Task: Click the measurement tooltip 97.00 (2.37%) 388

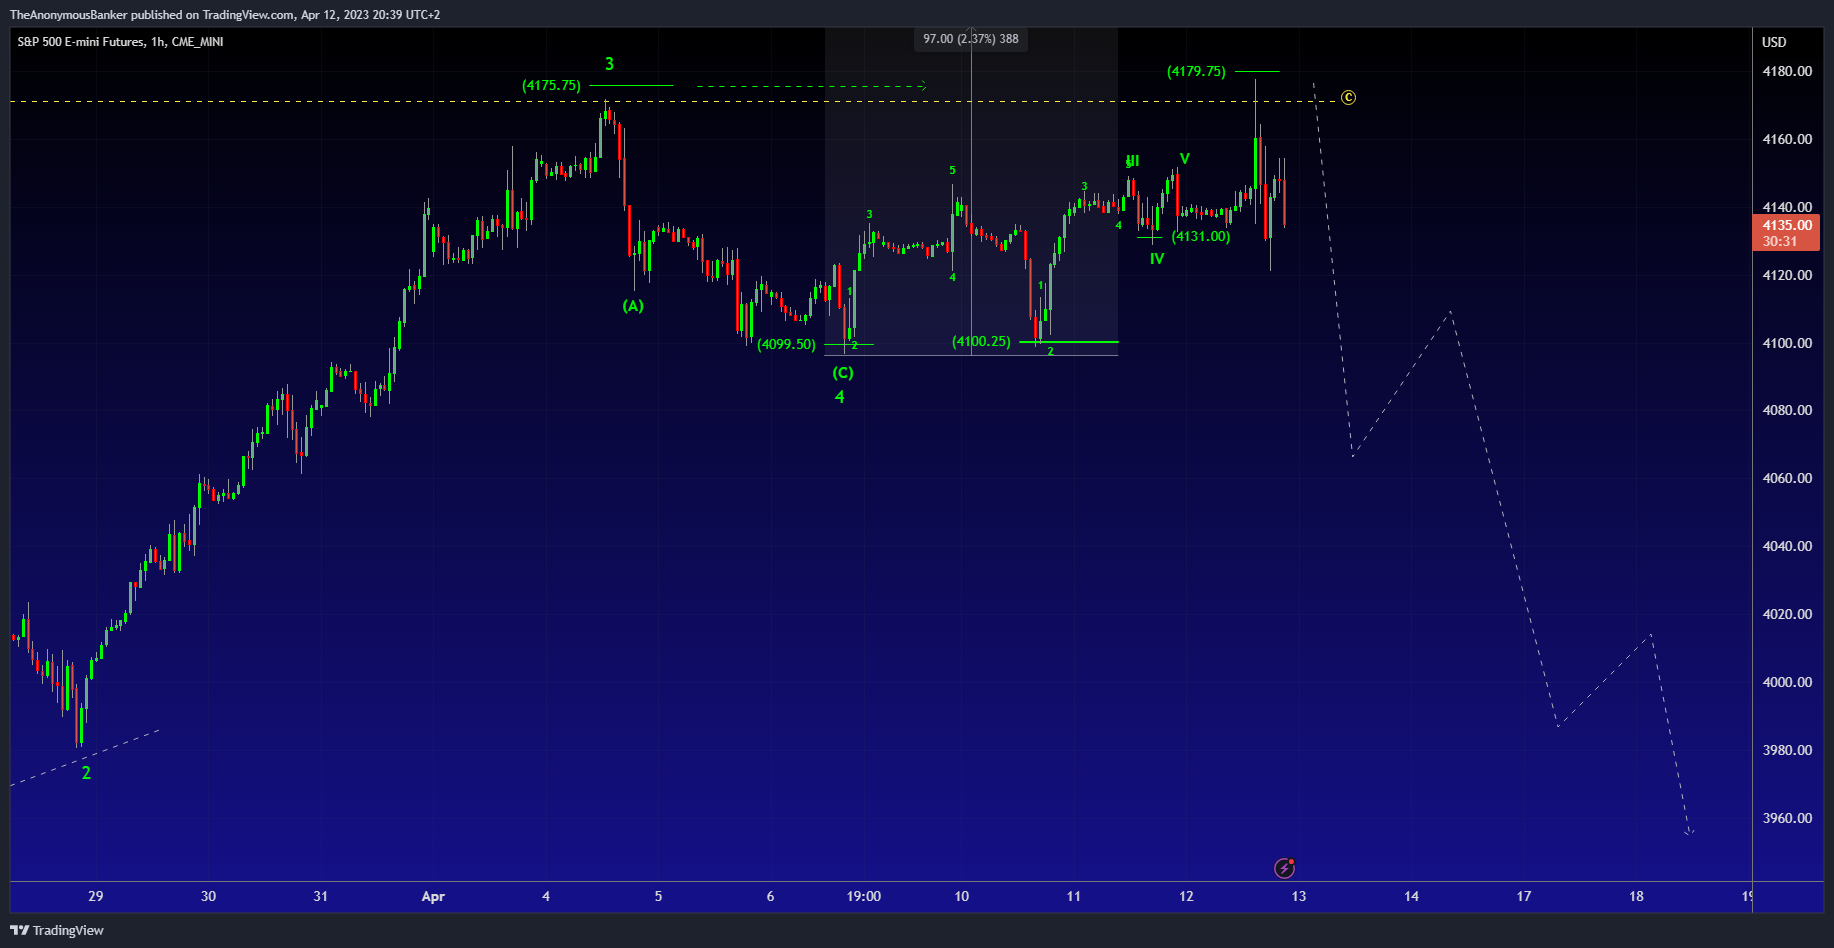Action: coord(970,39)
